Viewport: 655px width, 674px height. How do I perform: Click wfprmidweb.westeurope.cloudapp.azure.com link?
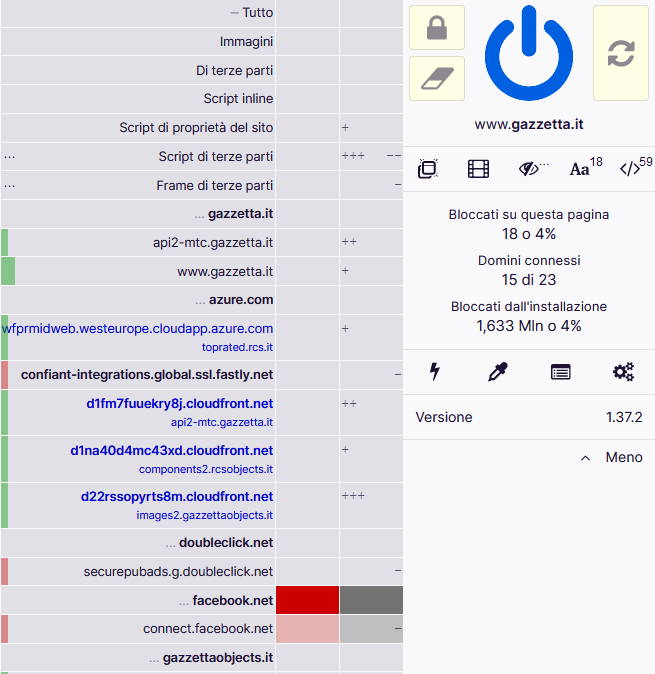[138, 328]
